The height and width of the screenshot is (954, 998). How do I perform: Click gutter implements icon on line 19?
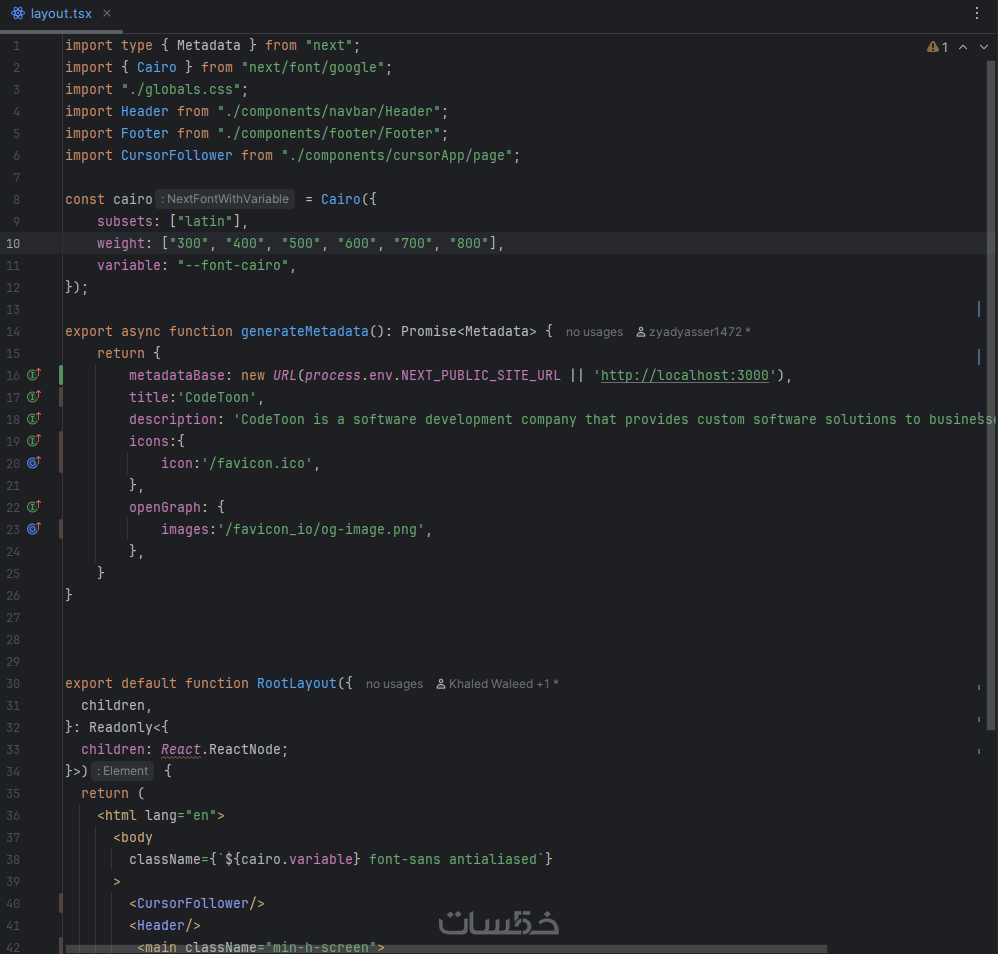[x=34, y=440]
